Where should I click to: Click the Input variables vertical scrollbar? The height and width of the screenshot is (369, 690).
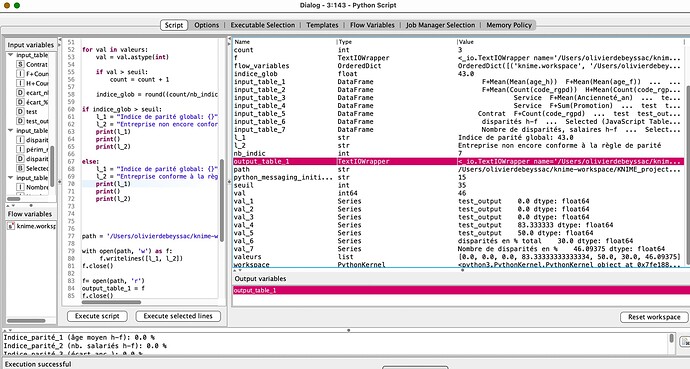click(x=52, y=166)
